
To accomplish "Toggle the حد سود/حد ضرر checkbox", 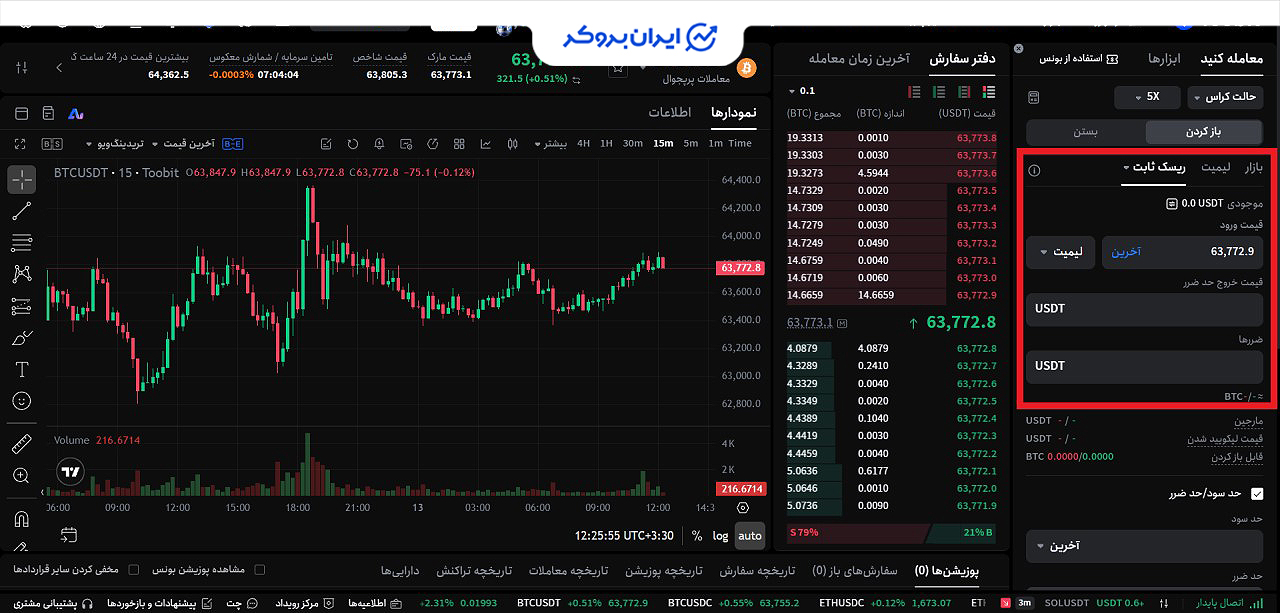I will (x=1257, y=493).
